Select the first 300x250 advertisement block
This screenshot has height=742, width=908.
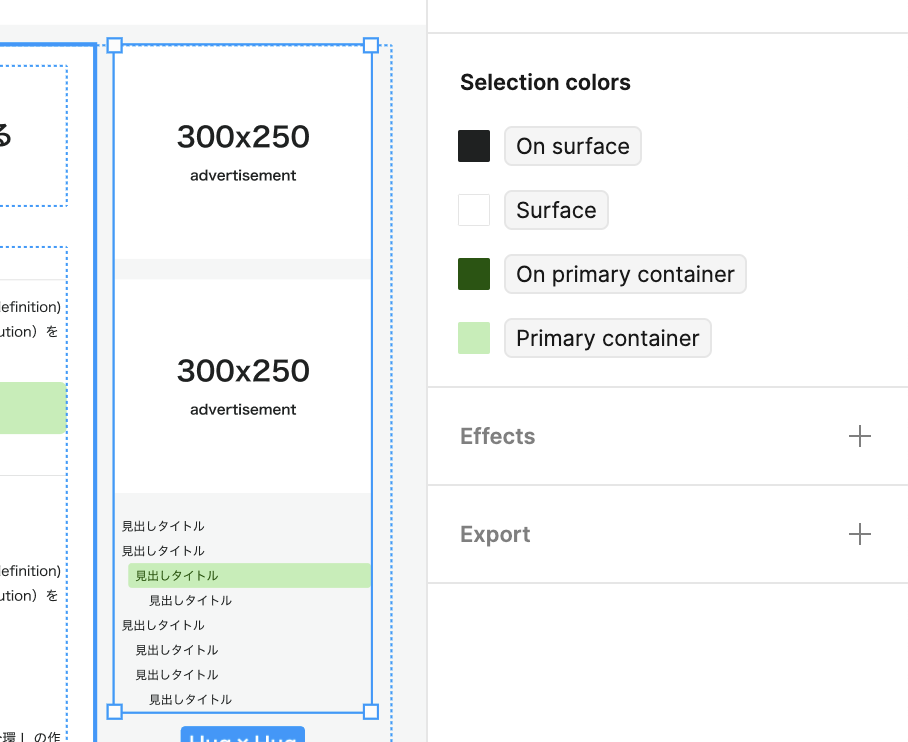(243, 152)
